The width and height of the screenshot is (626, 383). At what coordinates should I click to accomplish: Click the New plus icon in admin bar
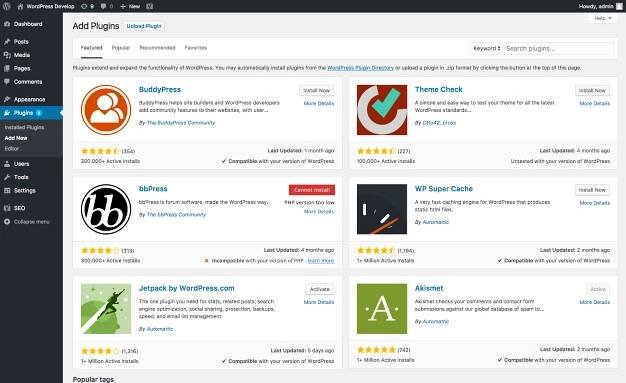click(x=123, y=6)
